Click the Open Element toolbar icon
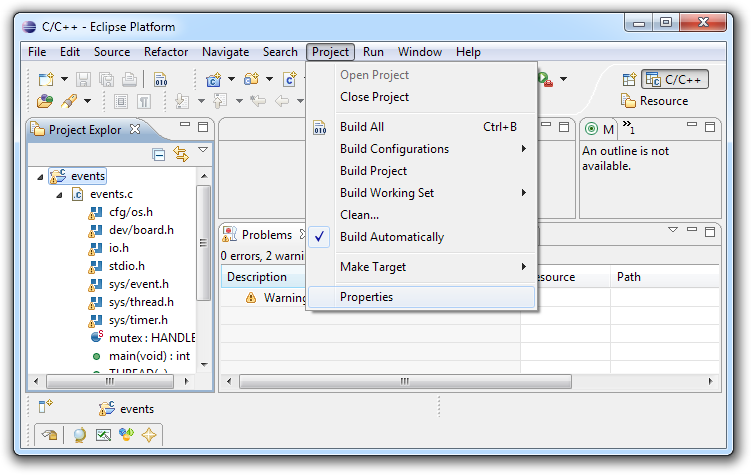This screenshot has width=752, height=475. click(x=45, y=101)
